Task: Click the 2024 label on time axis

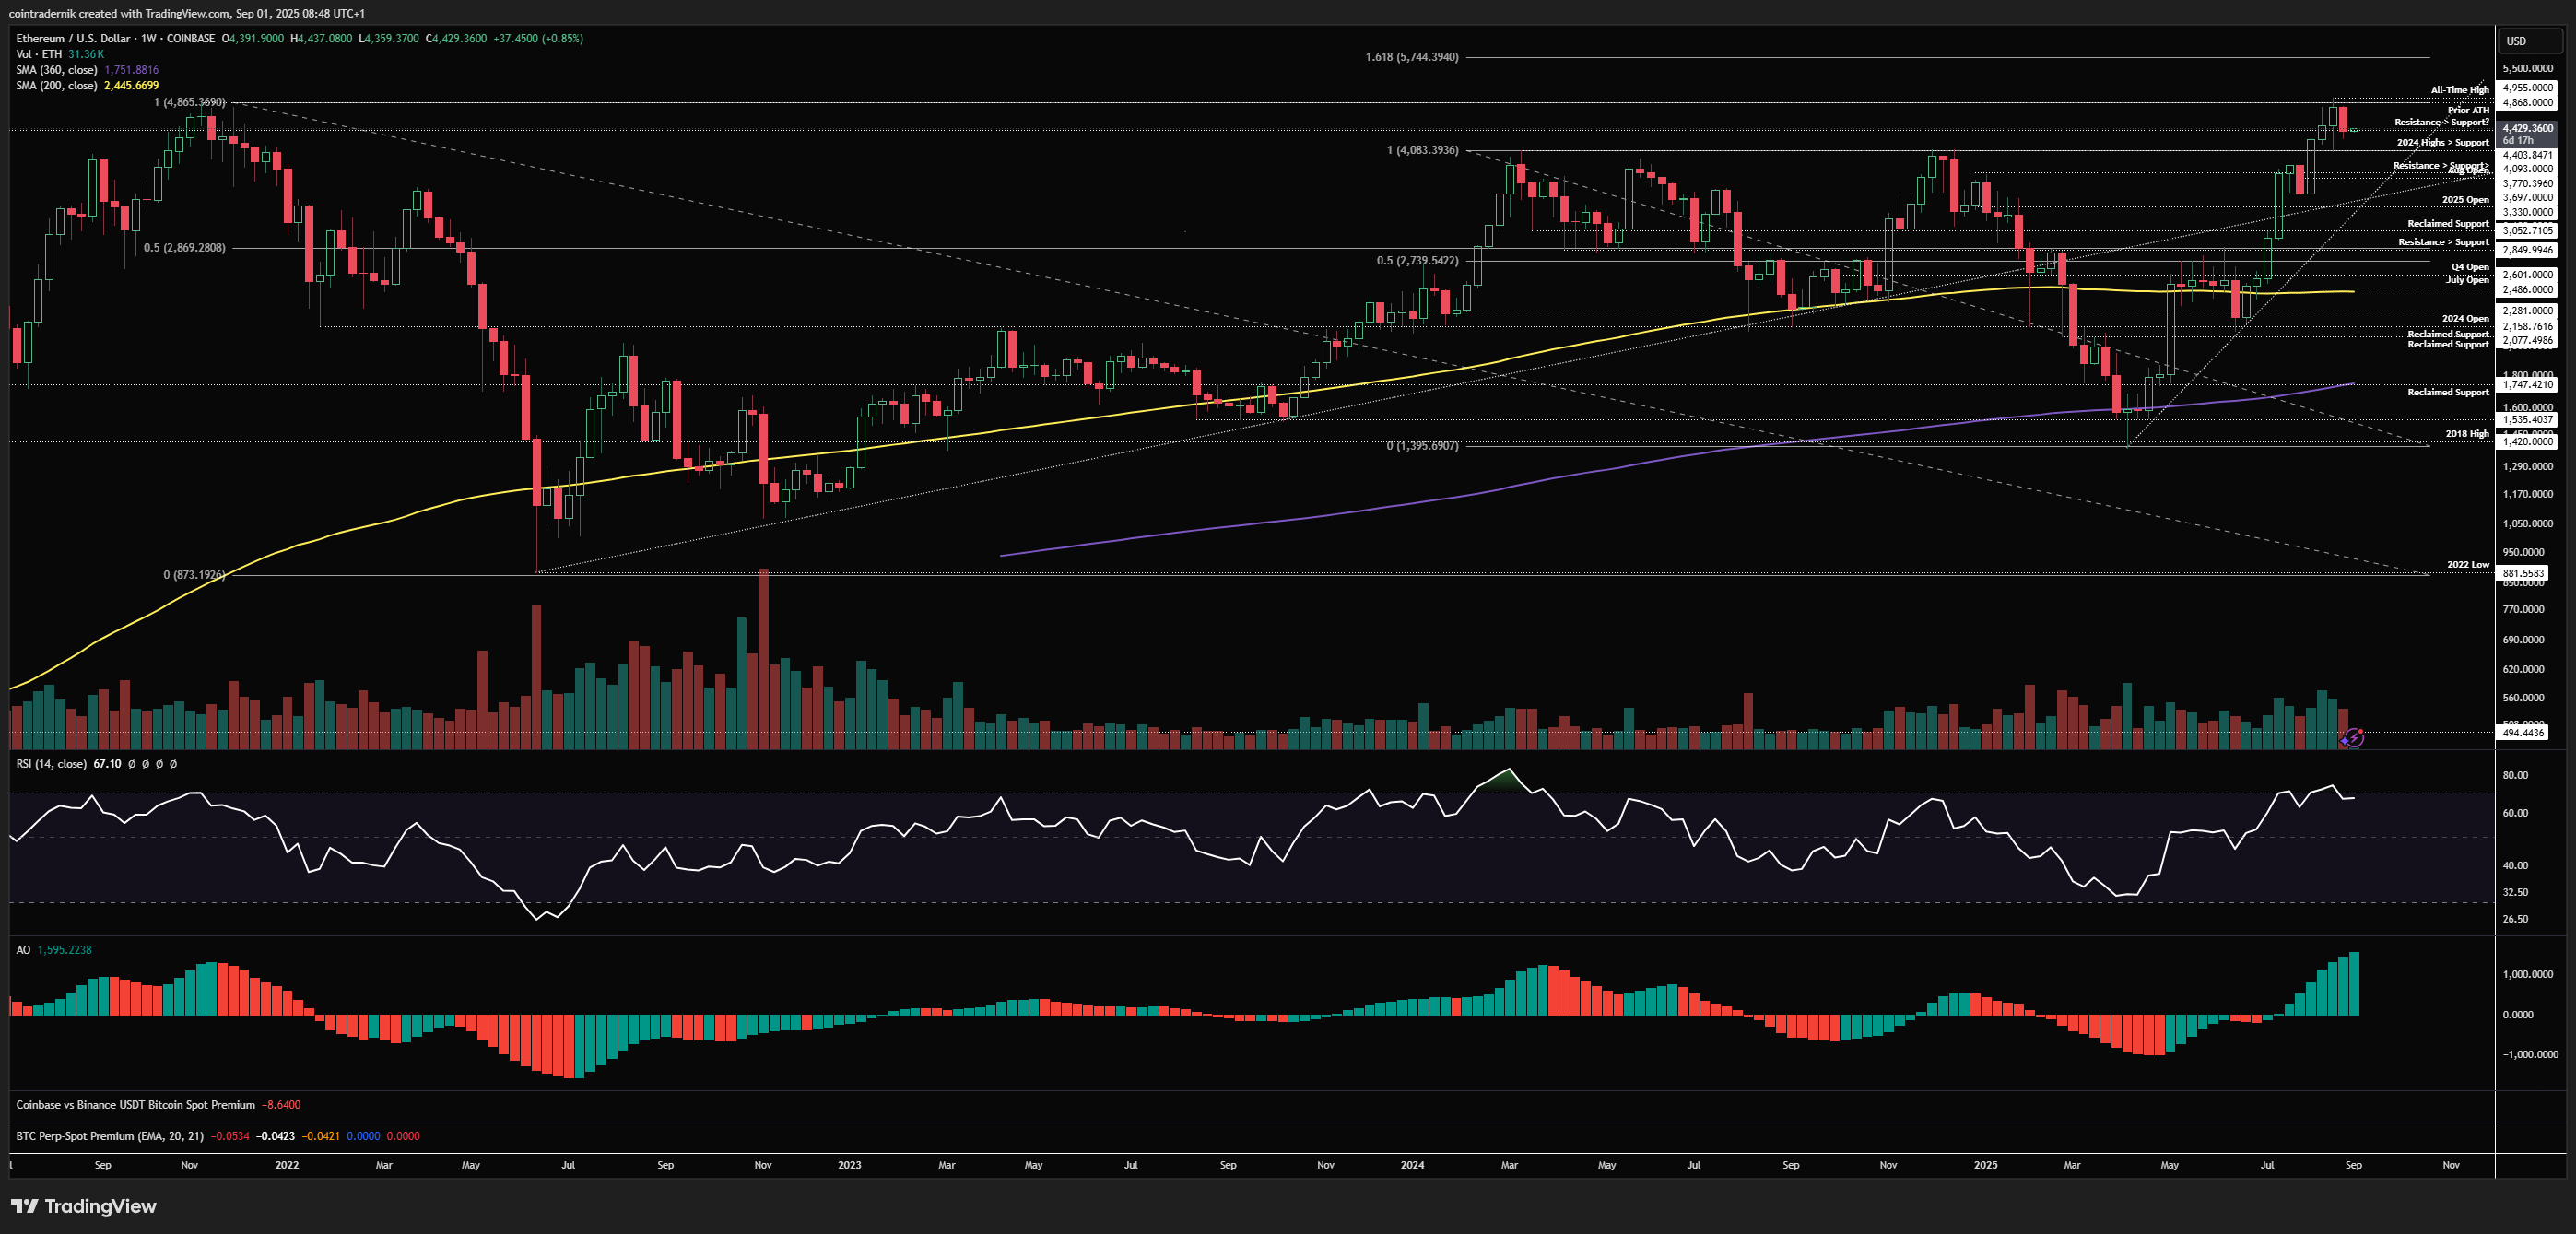Action: pos(1412,1165)
